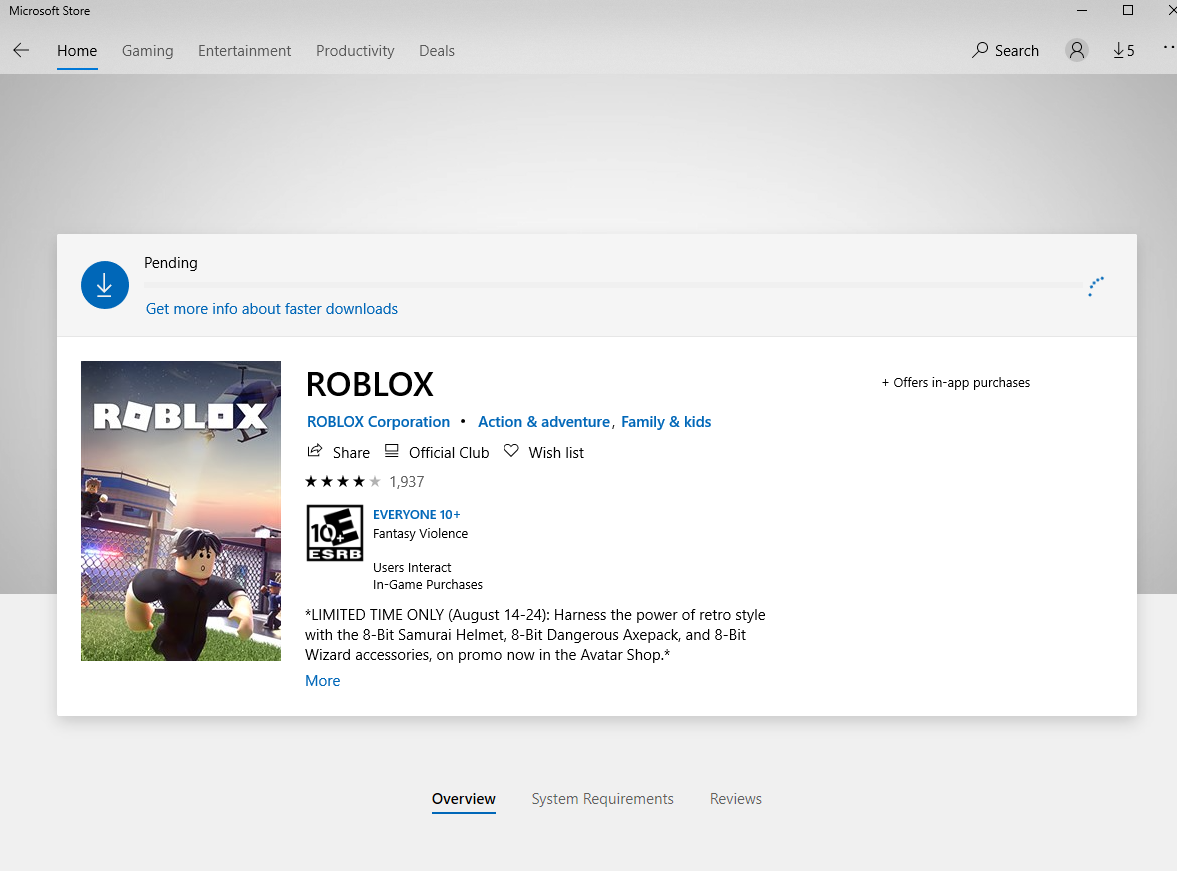Open the Productivity tab
1177x871 pixels.
pyautogui.click(x=355, y=50)
